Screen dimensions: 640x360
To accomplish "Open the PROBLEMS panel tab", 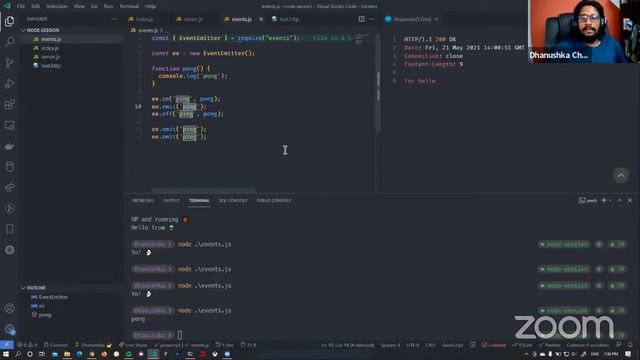I will pos(143,200).
